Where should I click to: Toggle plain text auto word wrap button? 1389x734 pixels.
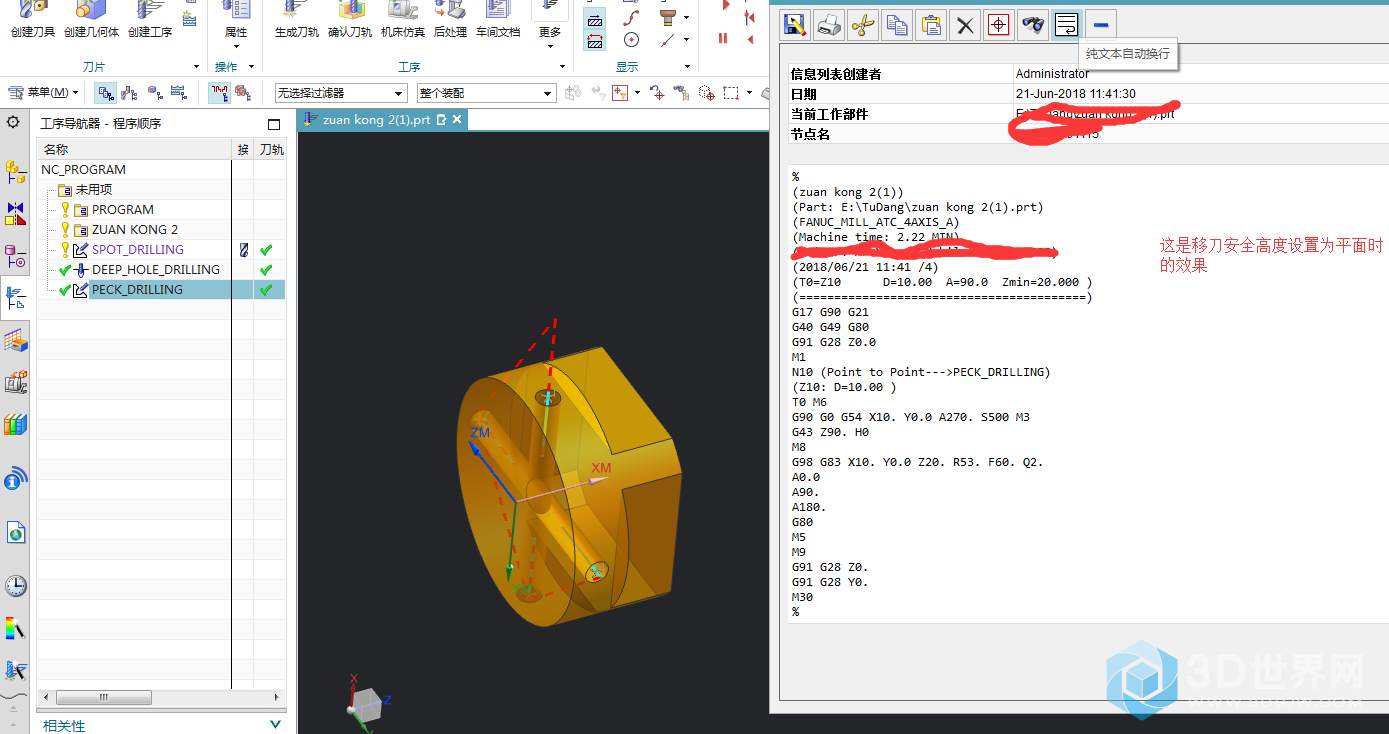coord(1066,25)
